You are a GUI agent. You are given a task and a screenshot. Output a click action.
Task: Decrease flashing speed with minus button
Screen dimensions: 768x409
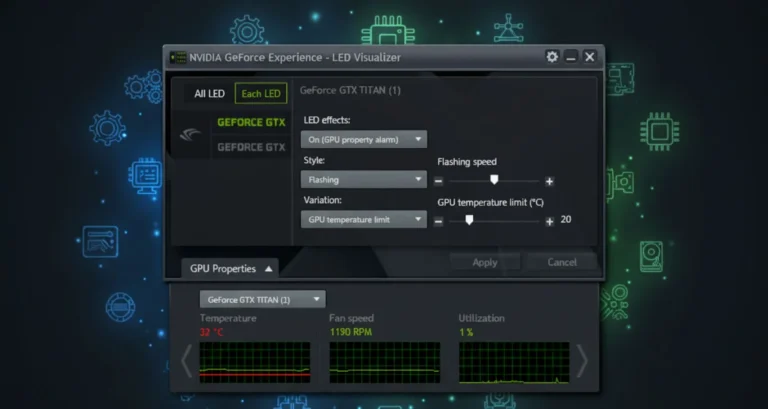tap(438, 181)
